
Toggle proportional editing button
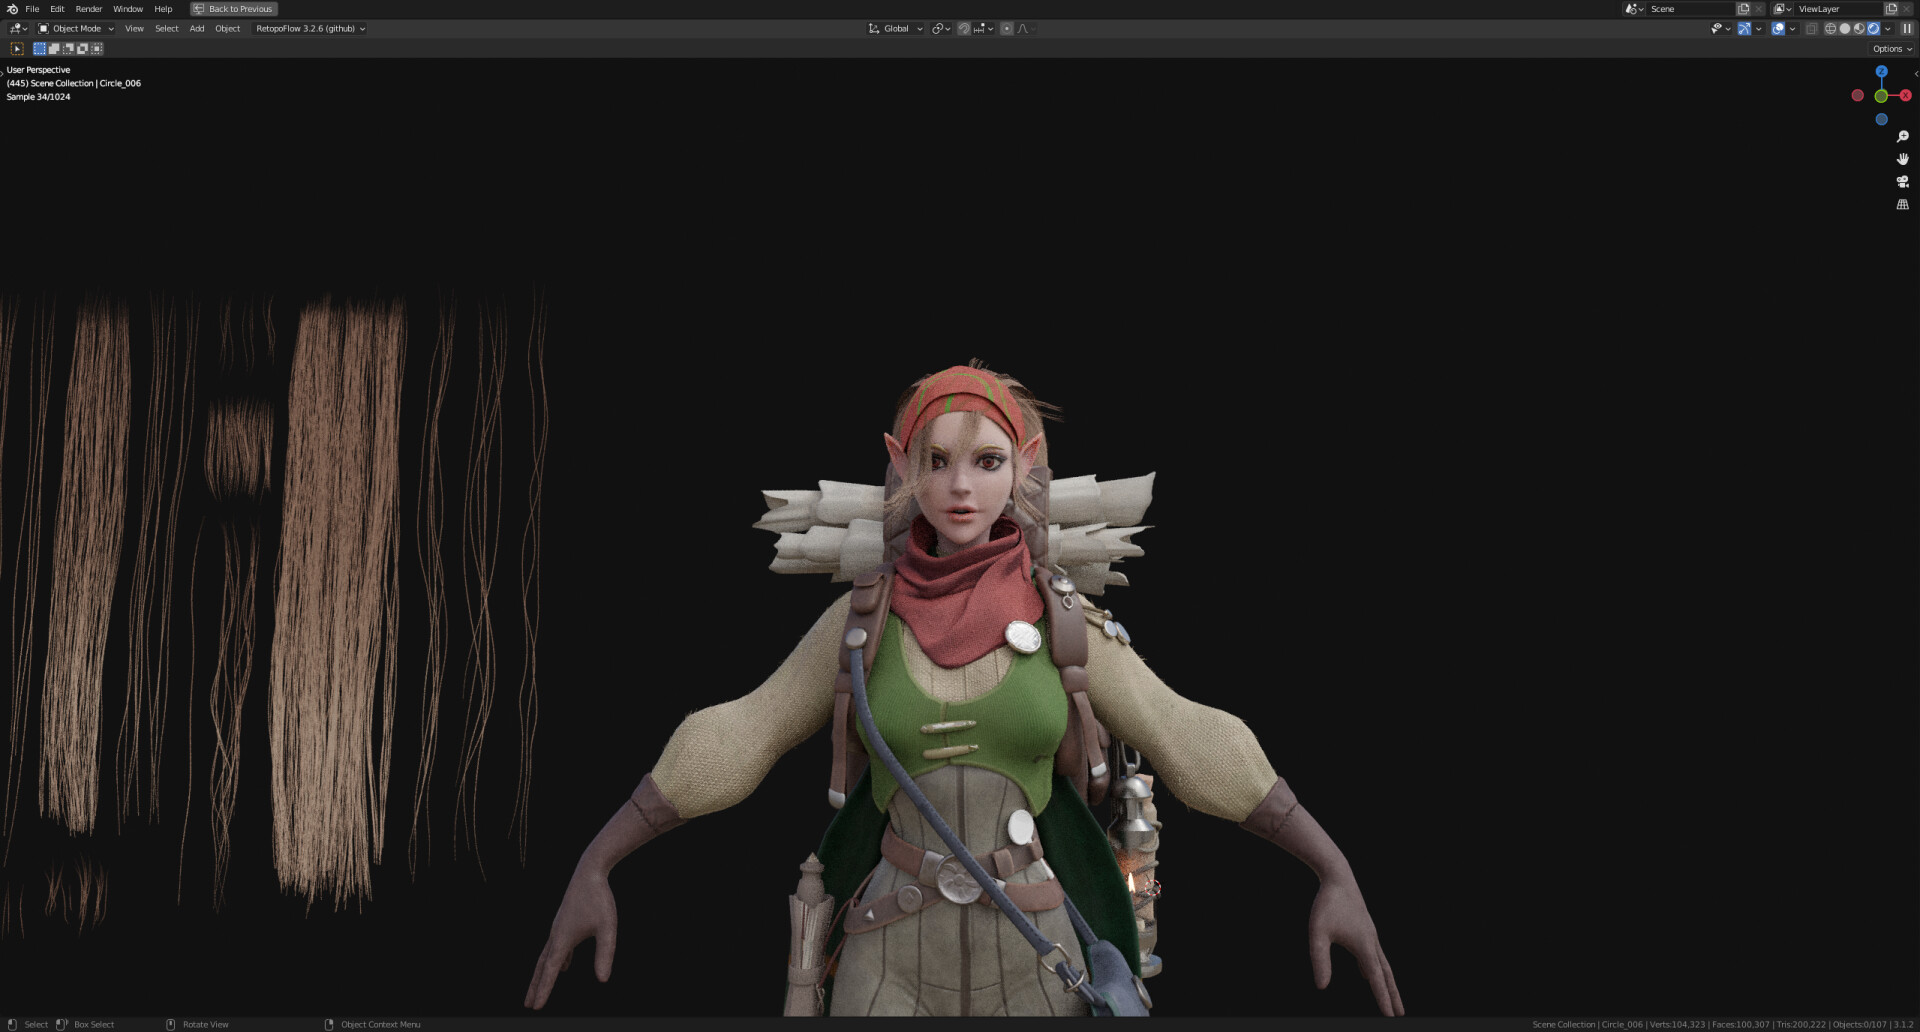pos(1006,29)
